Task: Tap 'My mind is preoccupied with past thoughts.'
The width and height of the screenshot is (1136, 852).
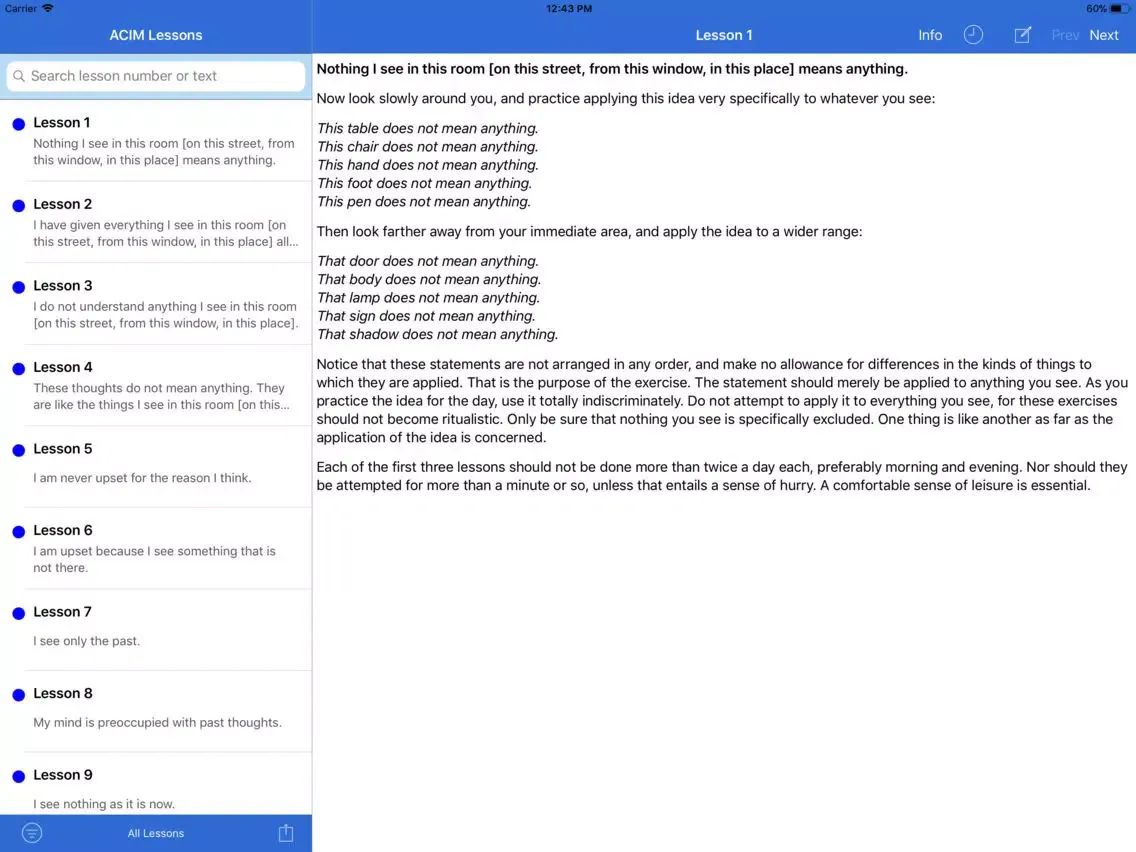Action: [x=157, y=722]
